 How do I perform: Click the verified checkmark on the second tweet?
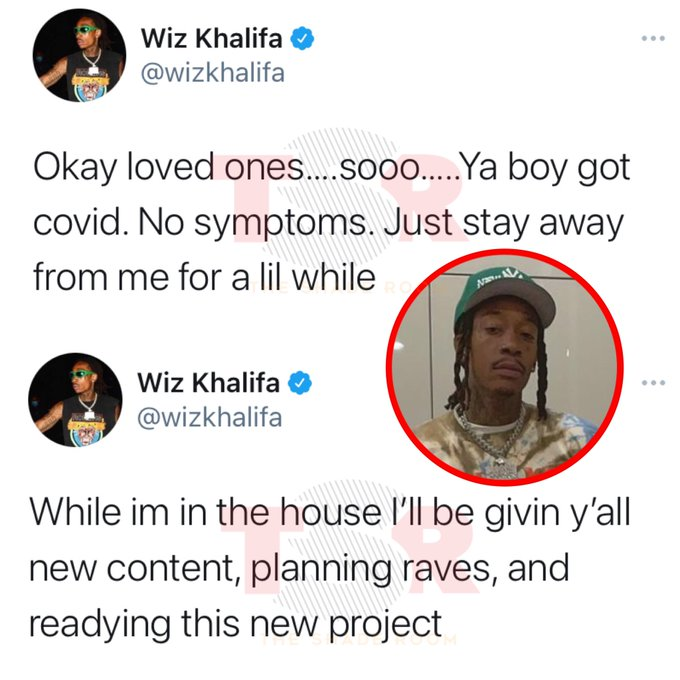299,383
